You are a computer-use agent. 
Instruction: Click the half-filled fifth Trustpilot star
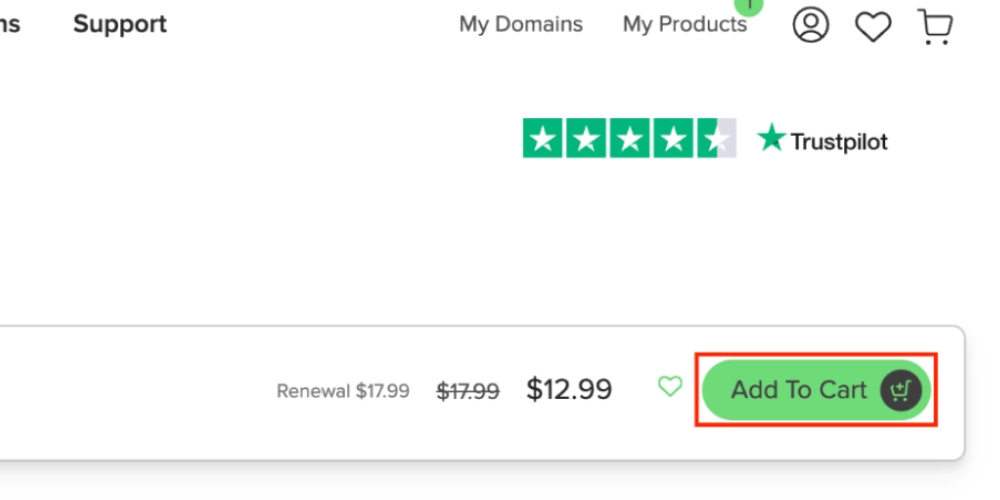(715, 139)
